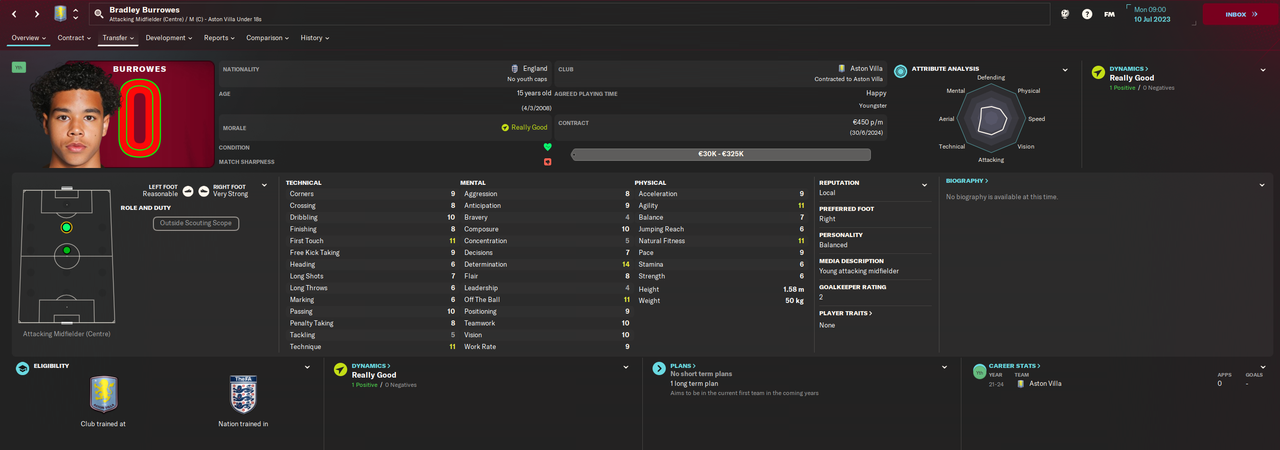Open the Player Traits link
This screenshot has width=1280, height=450.
pyautogui.click(x=846, y=313)
